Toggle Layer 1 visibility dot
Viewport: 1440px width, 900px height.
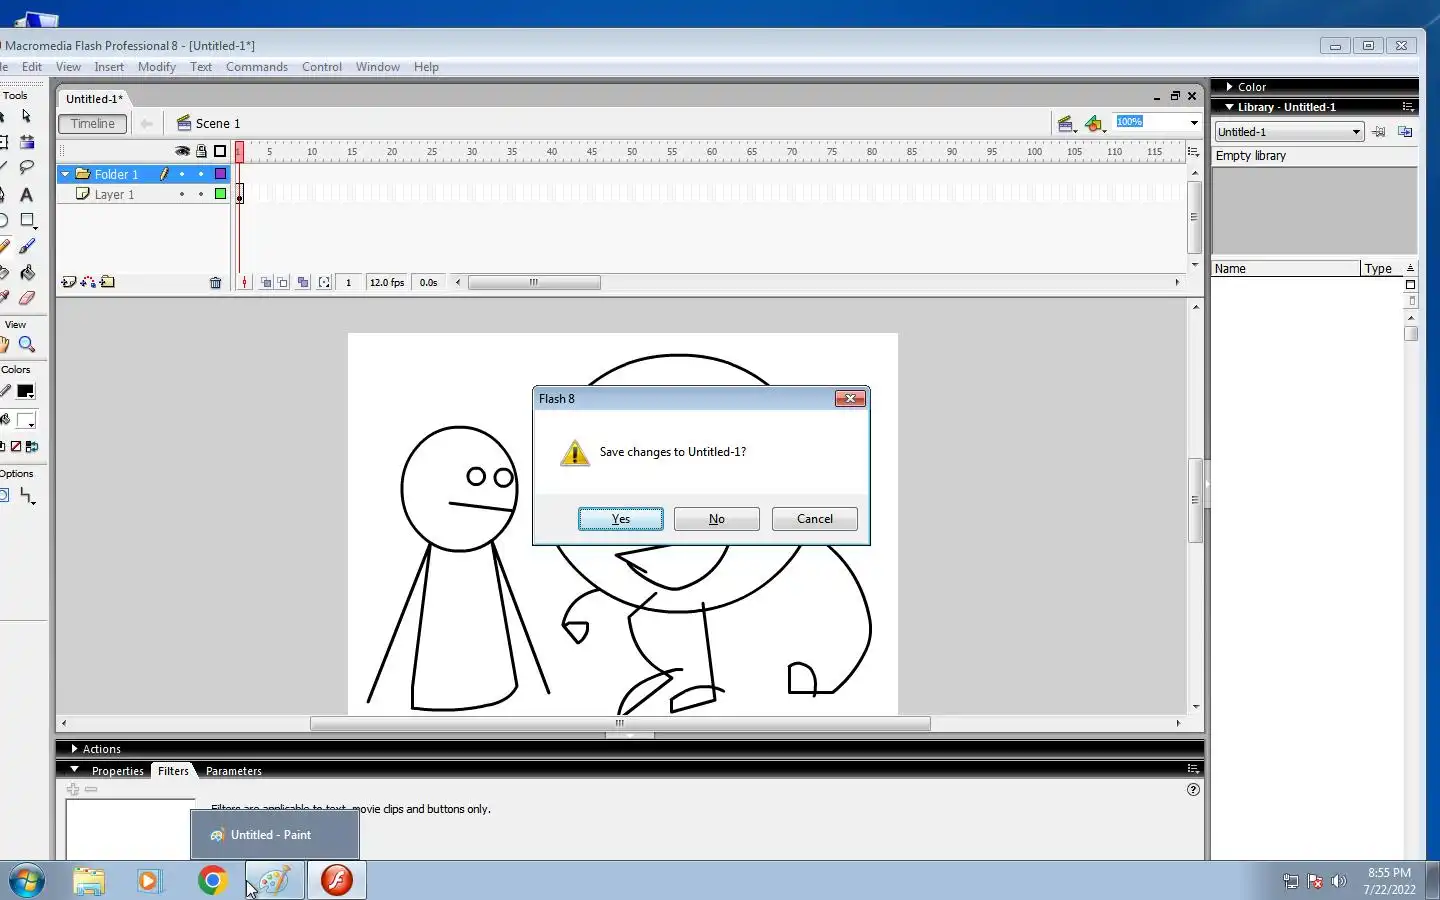point(182,194)
